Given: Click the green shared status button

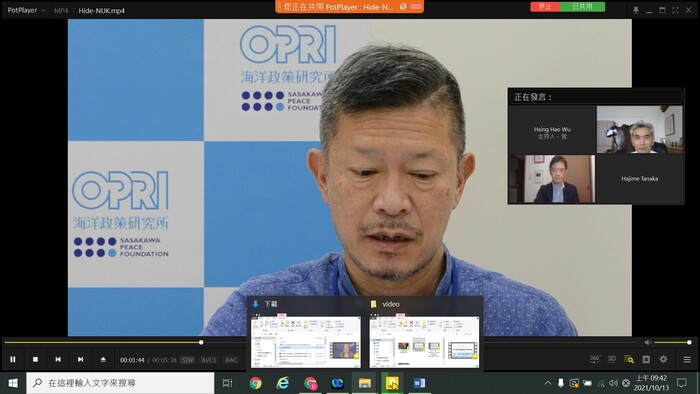Looking at the screenshot, I should tap(582, 6).
